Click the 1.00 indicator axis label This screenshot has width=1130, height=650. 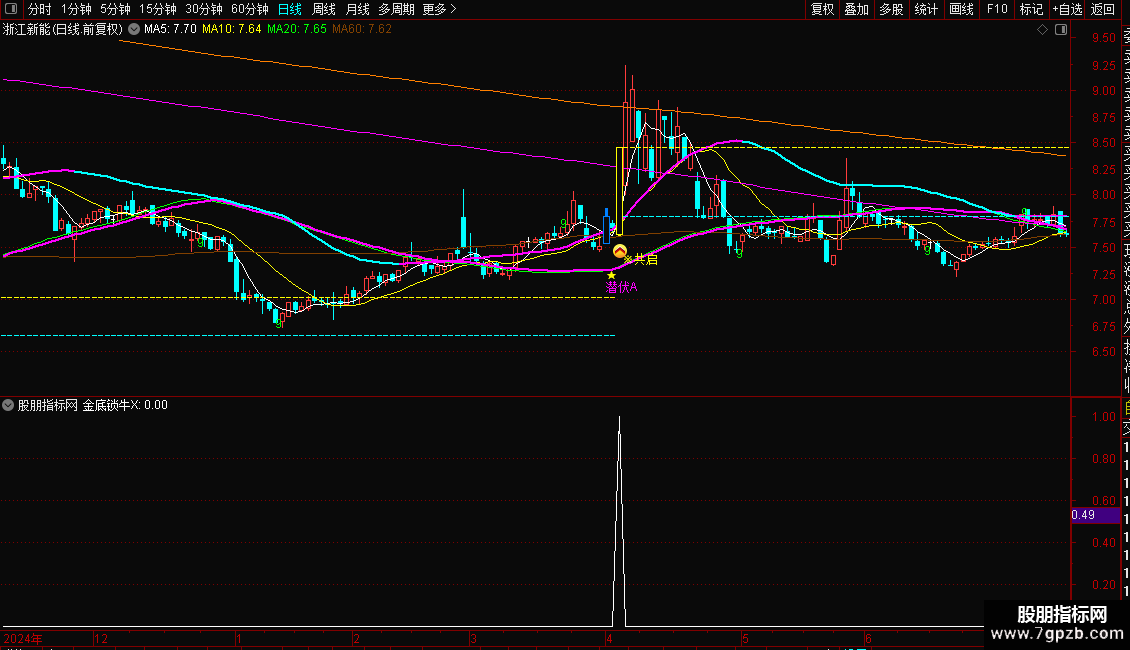click(1103, 417)
